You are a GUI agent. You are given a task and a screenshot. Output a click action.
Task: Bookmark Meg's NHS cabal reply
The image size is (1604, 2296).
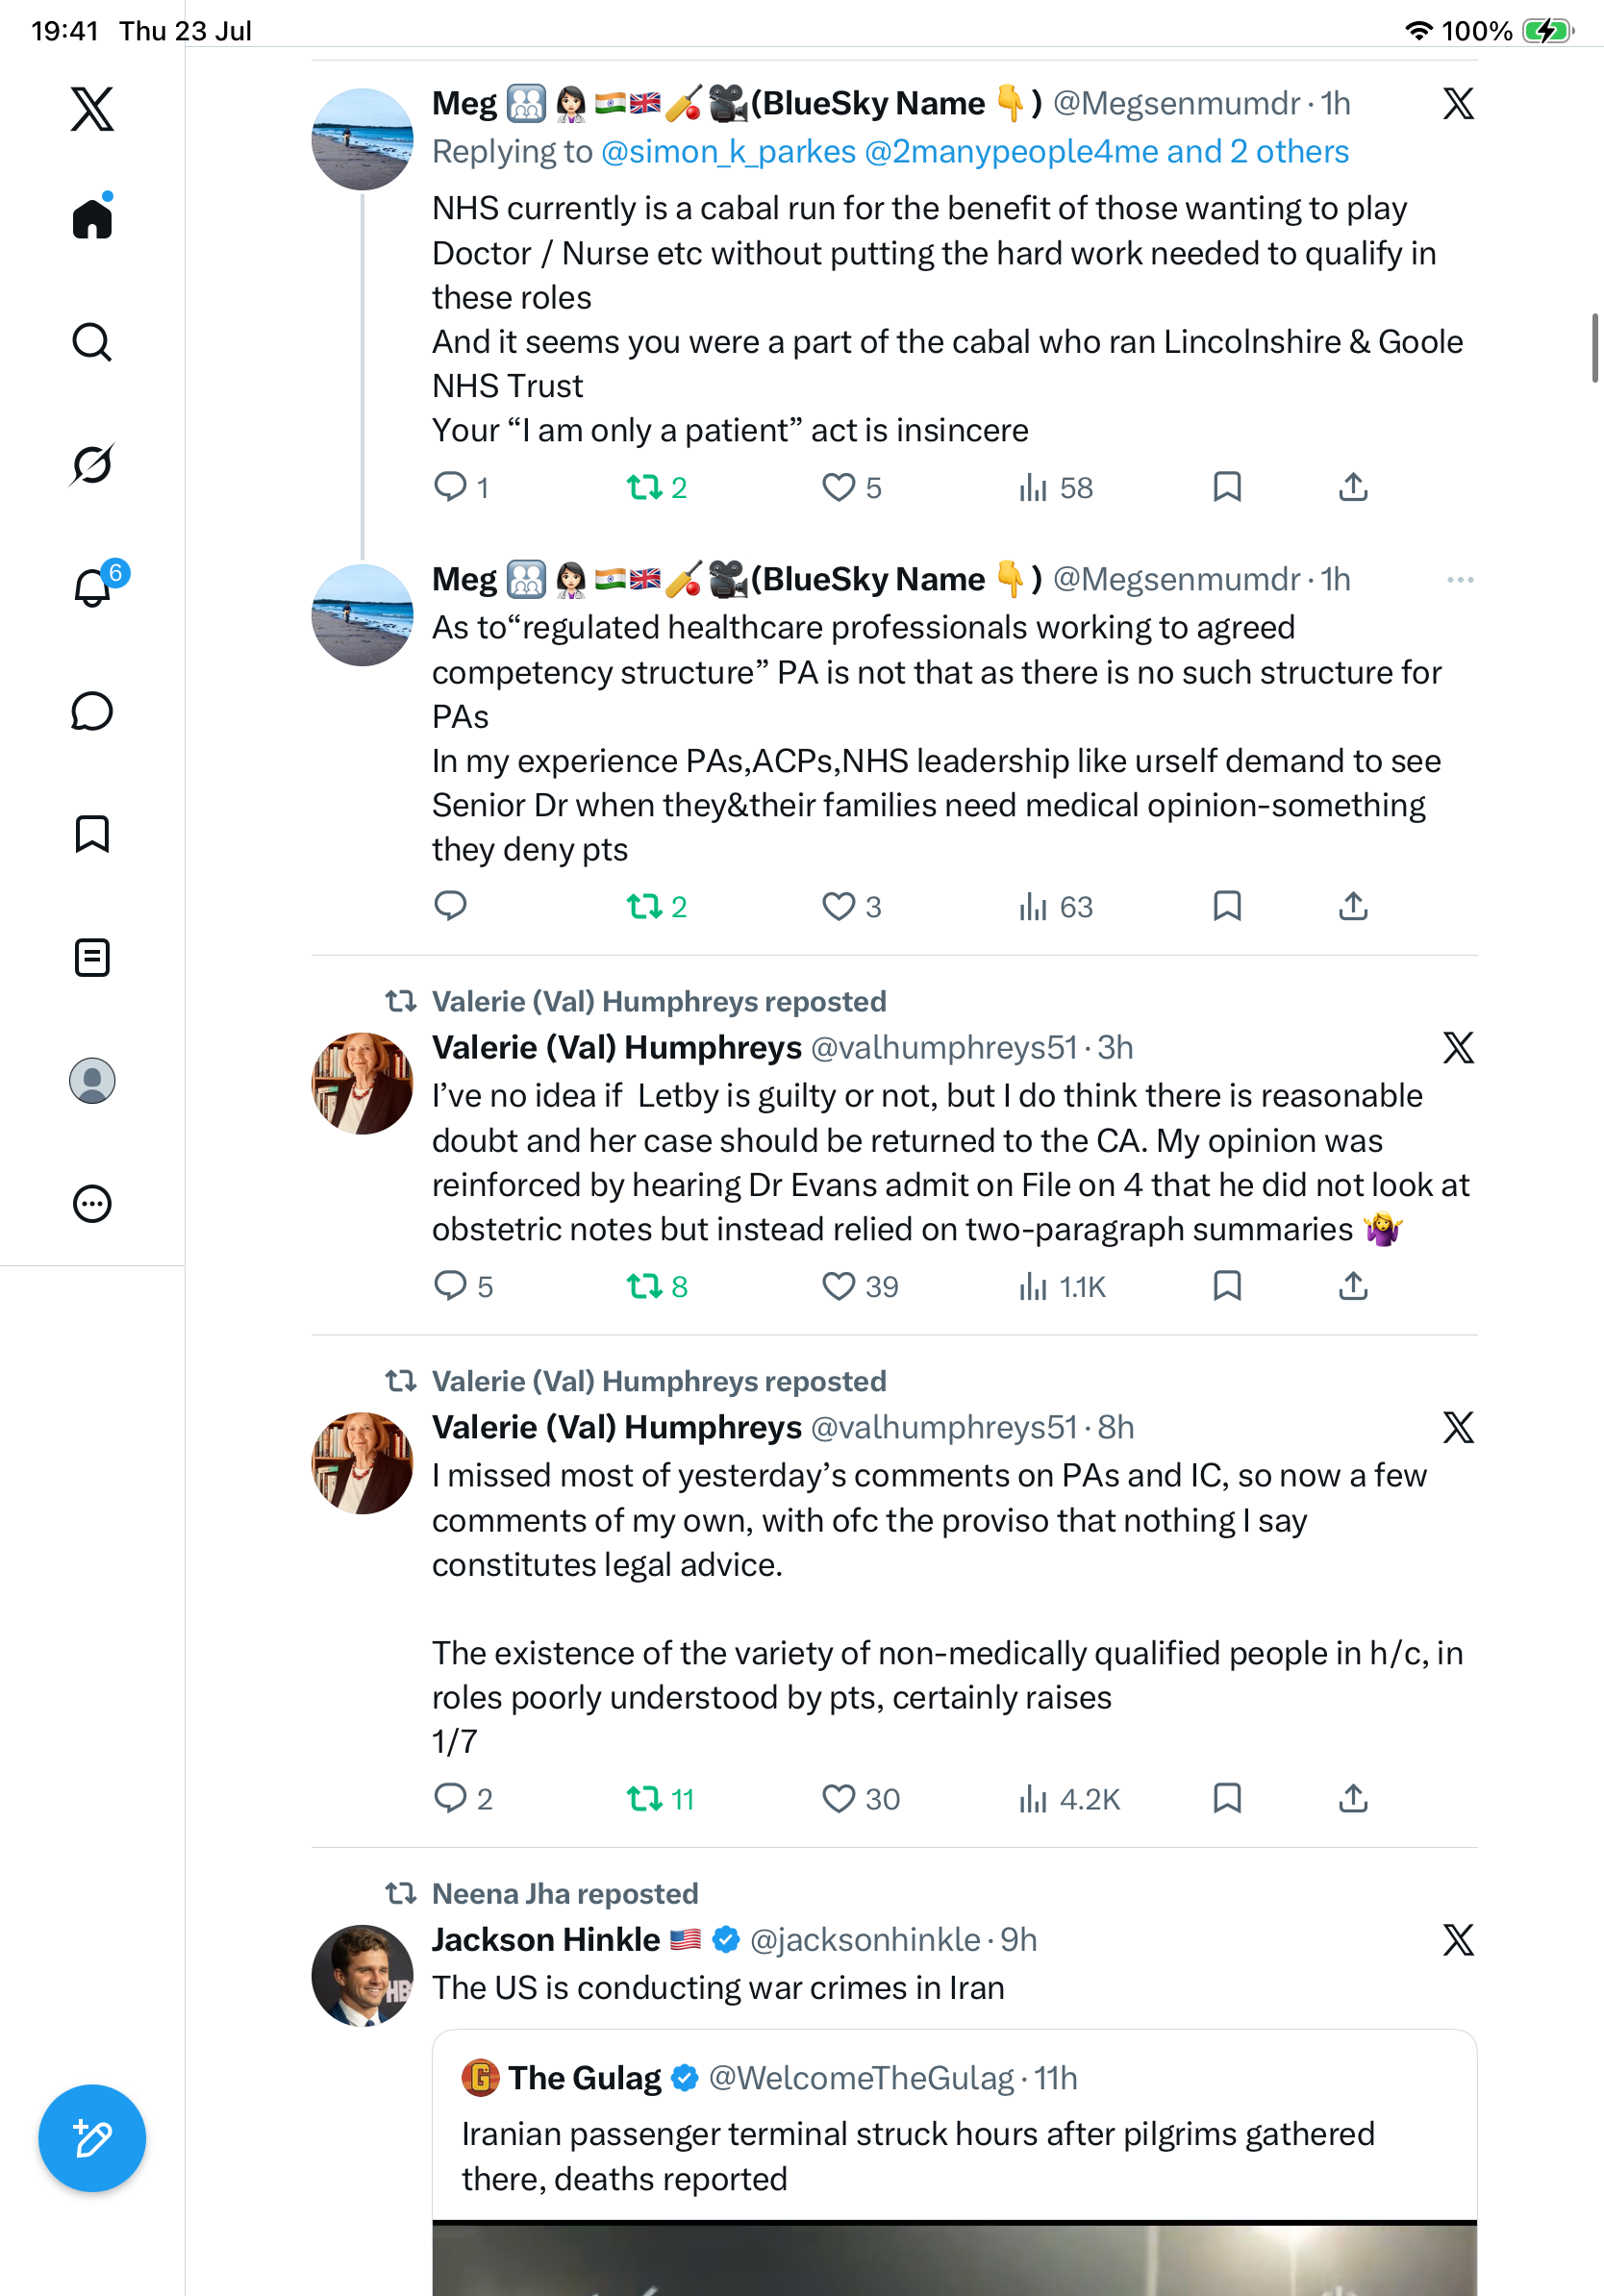(1227, 487)
